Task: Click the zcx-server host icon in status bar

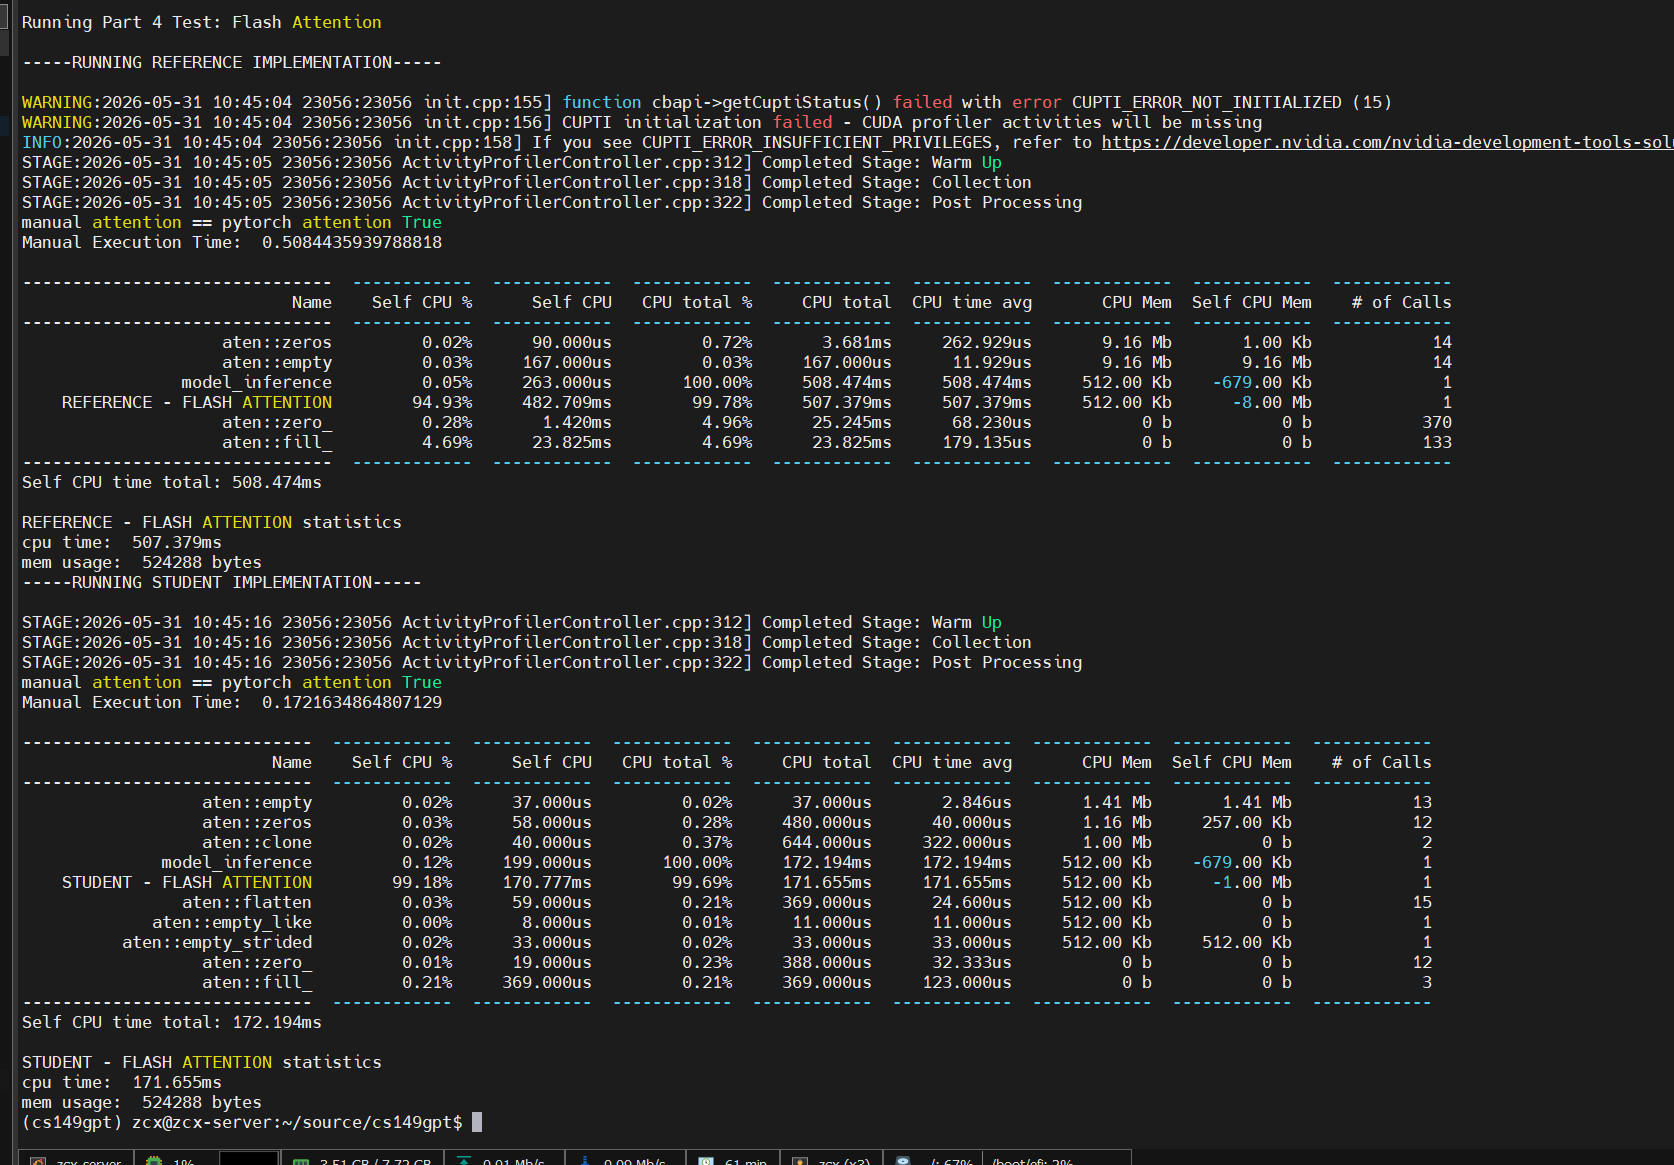Action: click(38, 1162)
